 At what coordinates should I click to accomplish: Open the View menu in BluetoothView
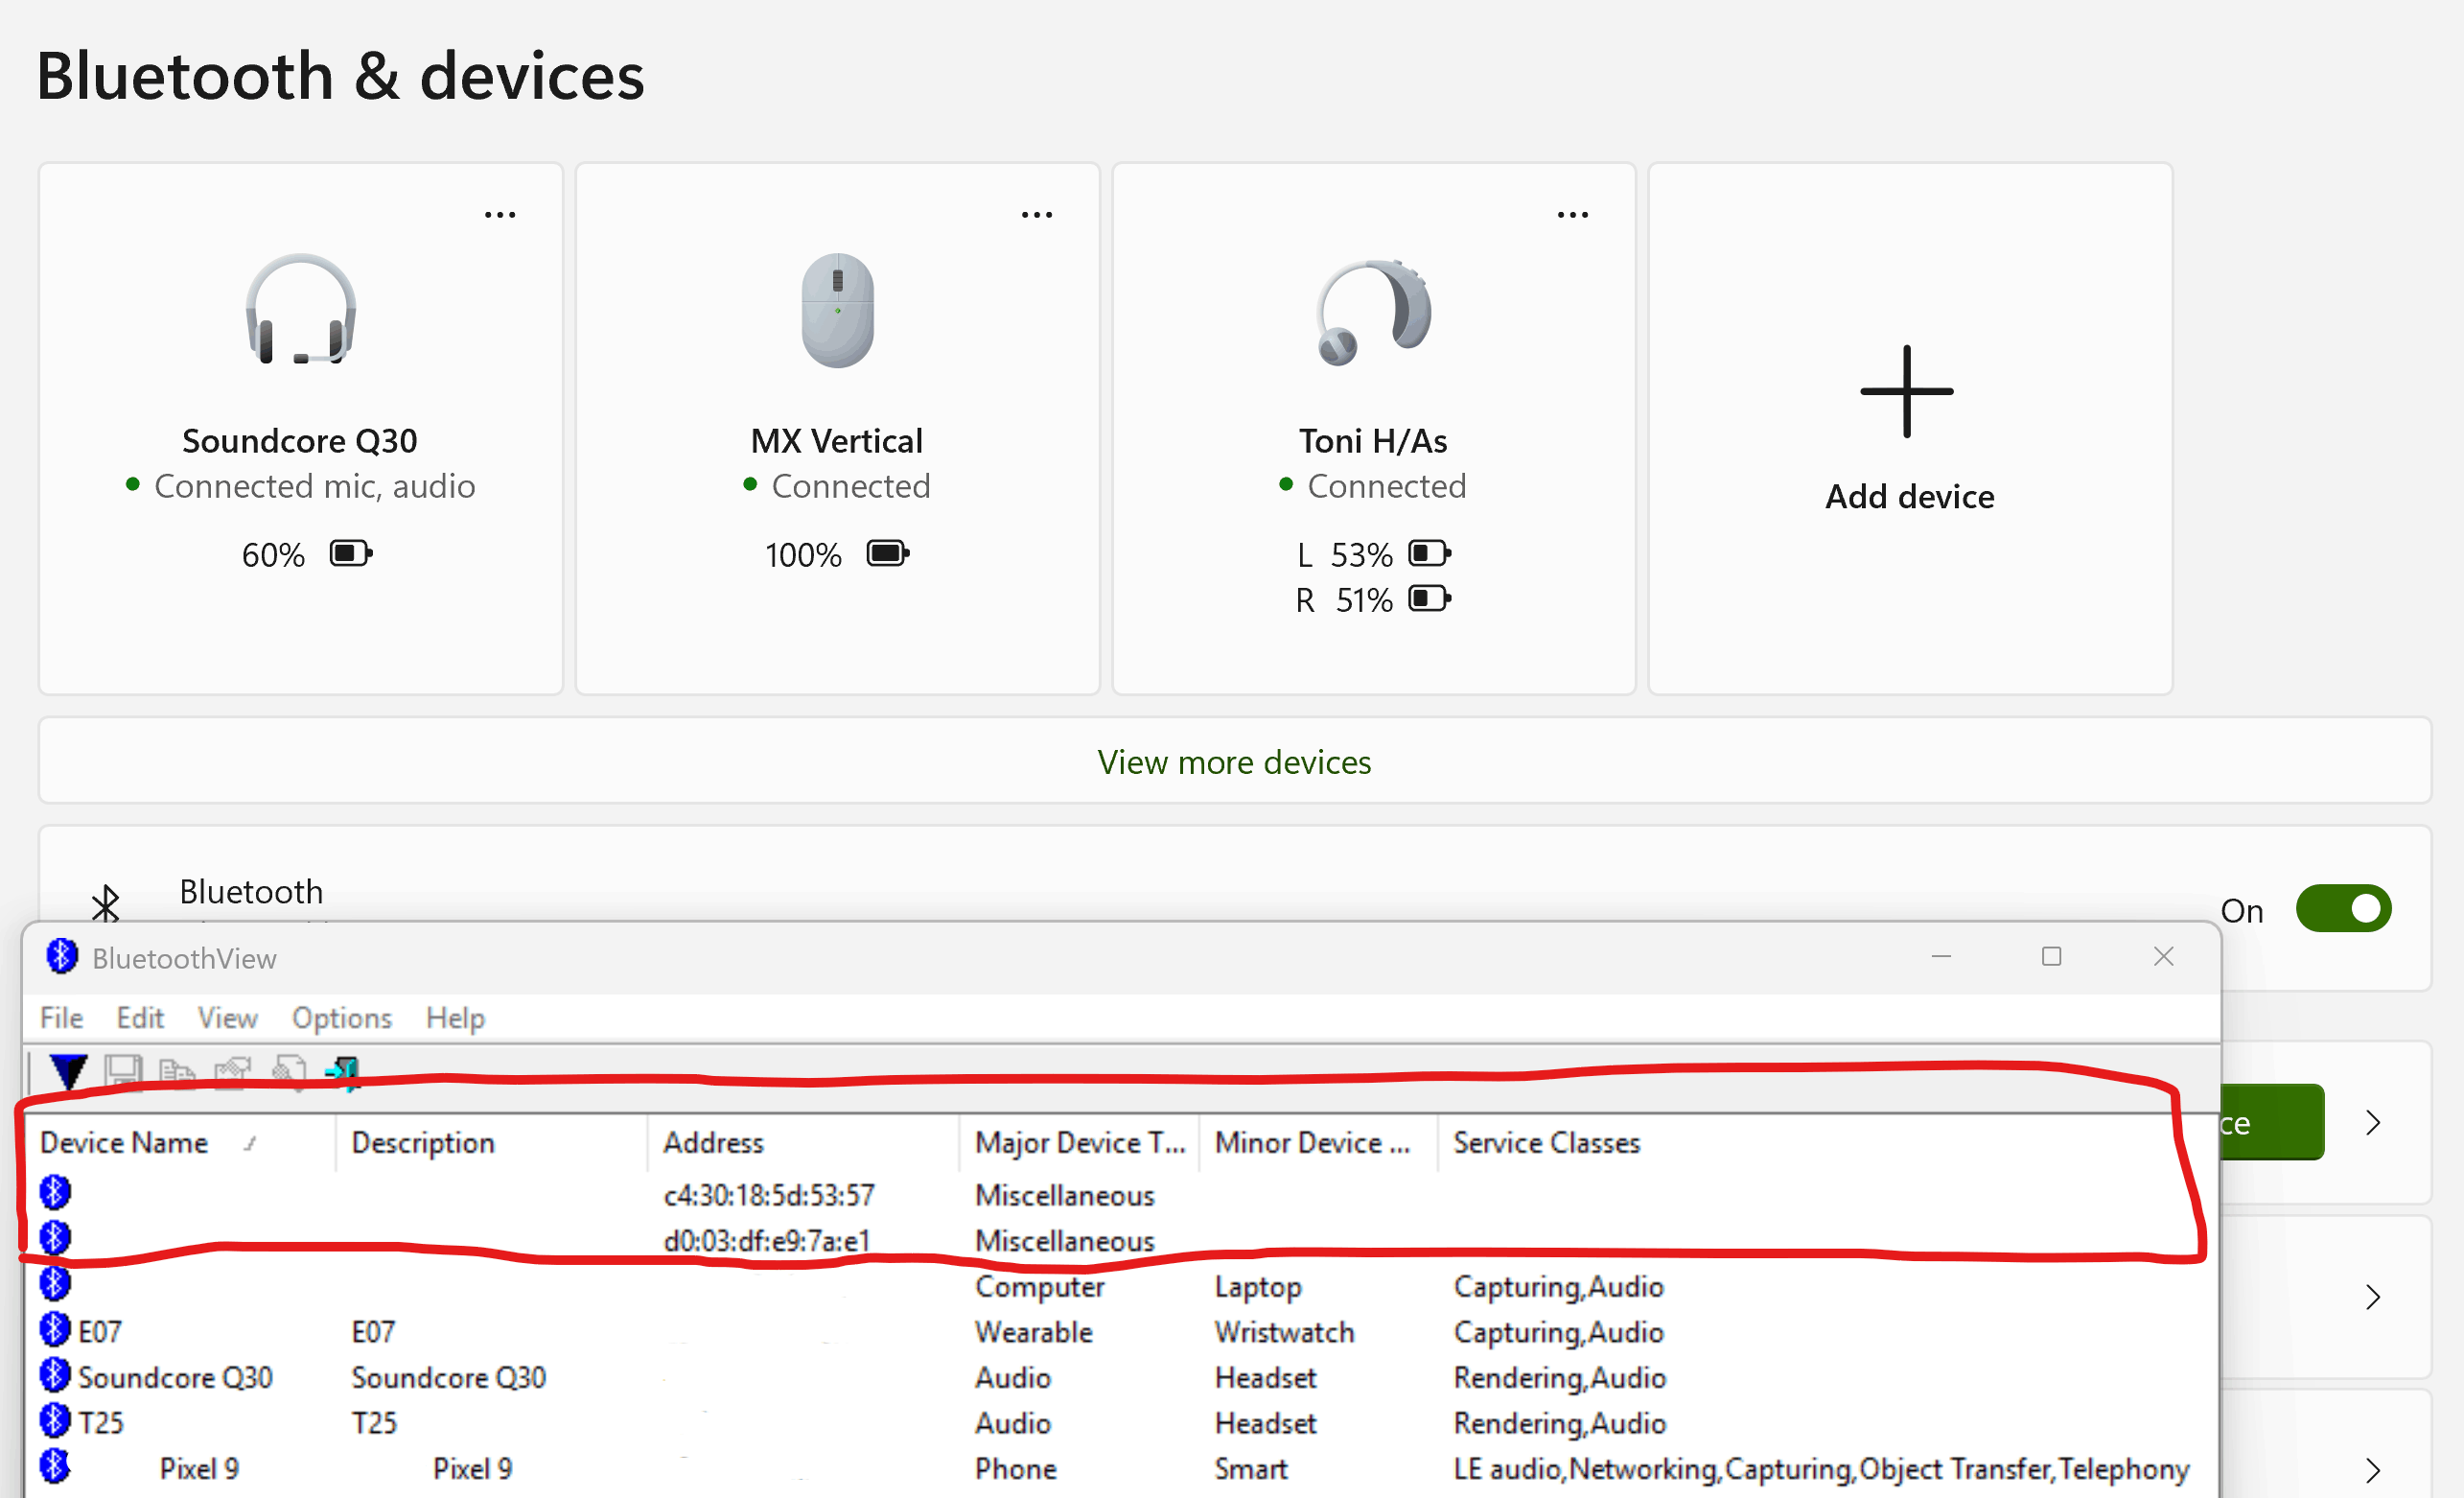(227, 1018)
